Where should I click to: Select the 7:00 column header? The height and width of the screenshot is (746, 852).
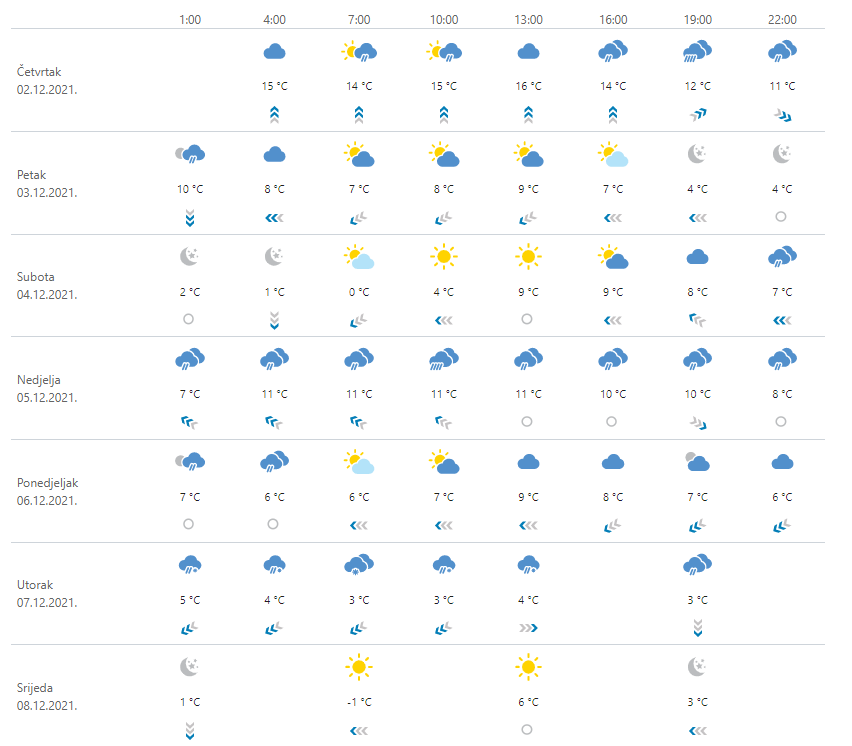(x=359, y=19)
